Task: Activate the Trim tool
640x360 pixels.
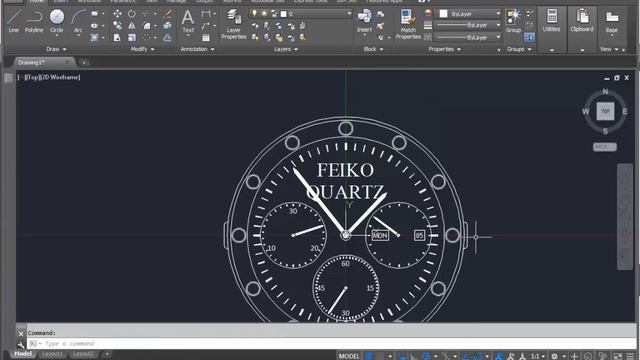Action: (146, 13)
